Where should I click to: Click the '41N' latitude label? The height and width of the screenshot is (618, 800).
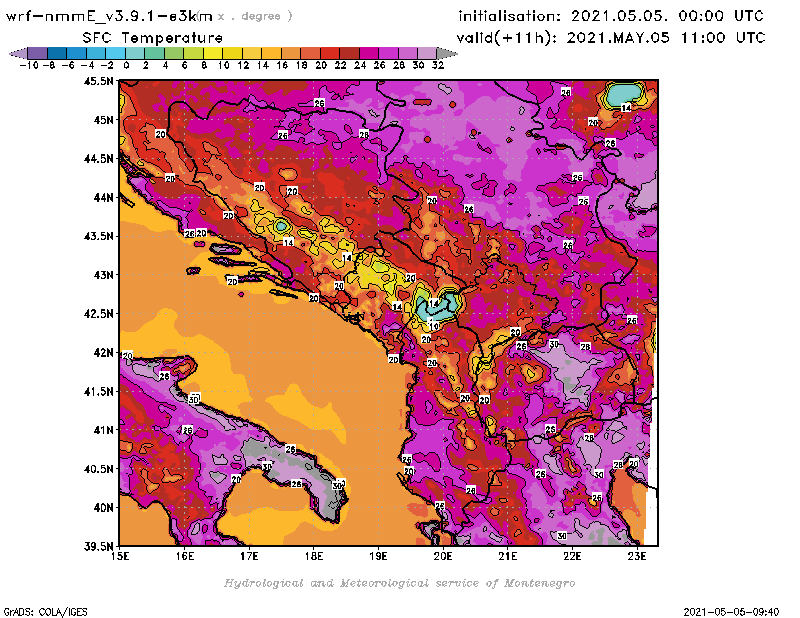tap(104, 430)
